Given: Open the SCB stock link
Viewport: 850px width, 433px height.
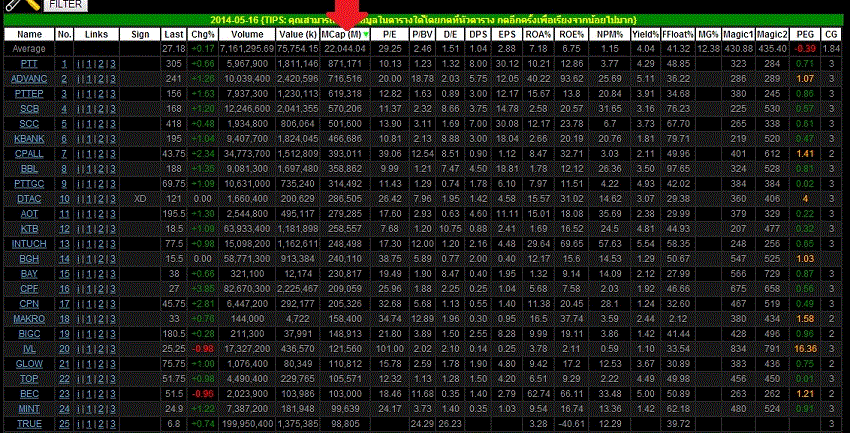Looking at the screenshot, I should tap(29, 109).
